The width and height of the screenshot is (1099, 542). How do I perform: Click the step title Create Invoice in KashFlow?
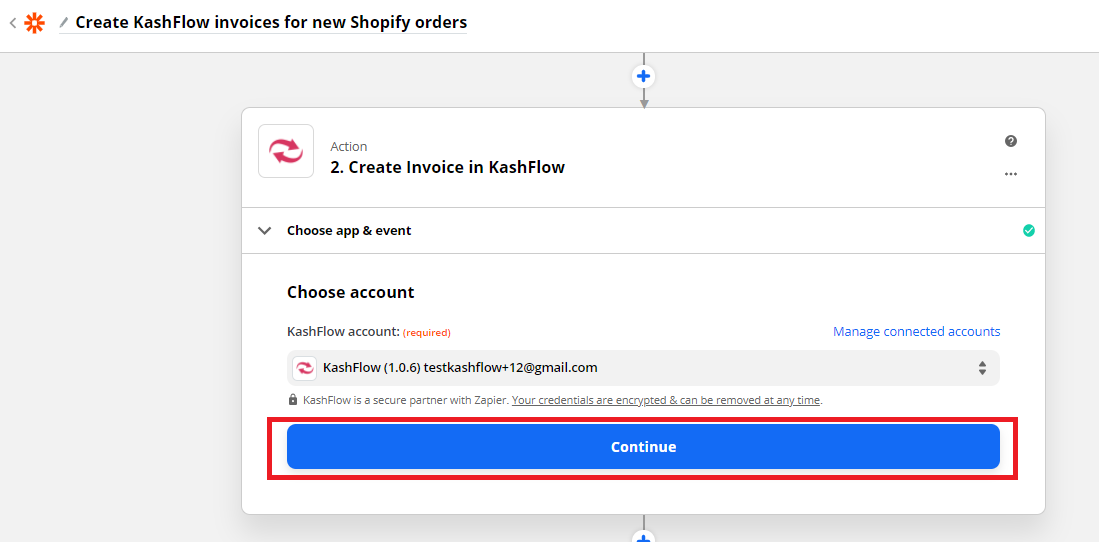[447, 168]
